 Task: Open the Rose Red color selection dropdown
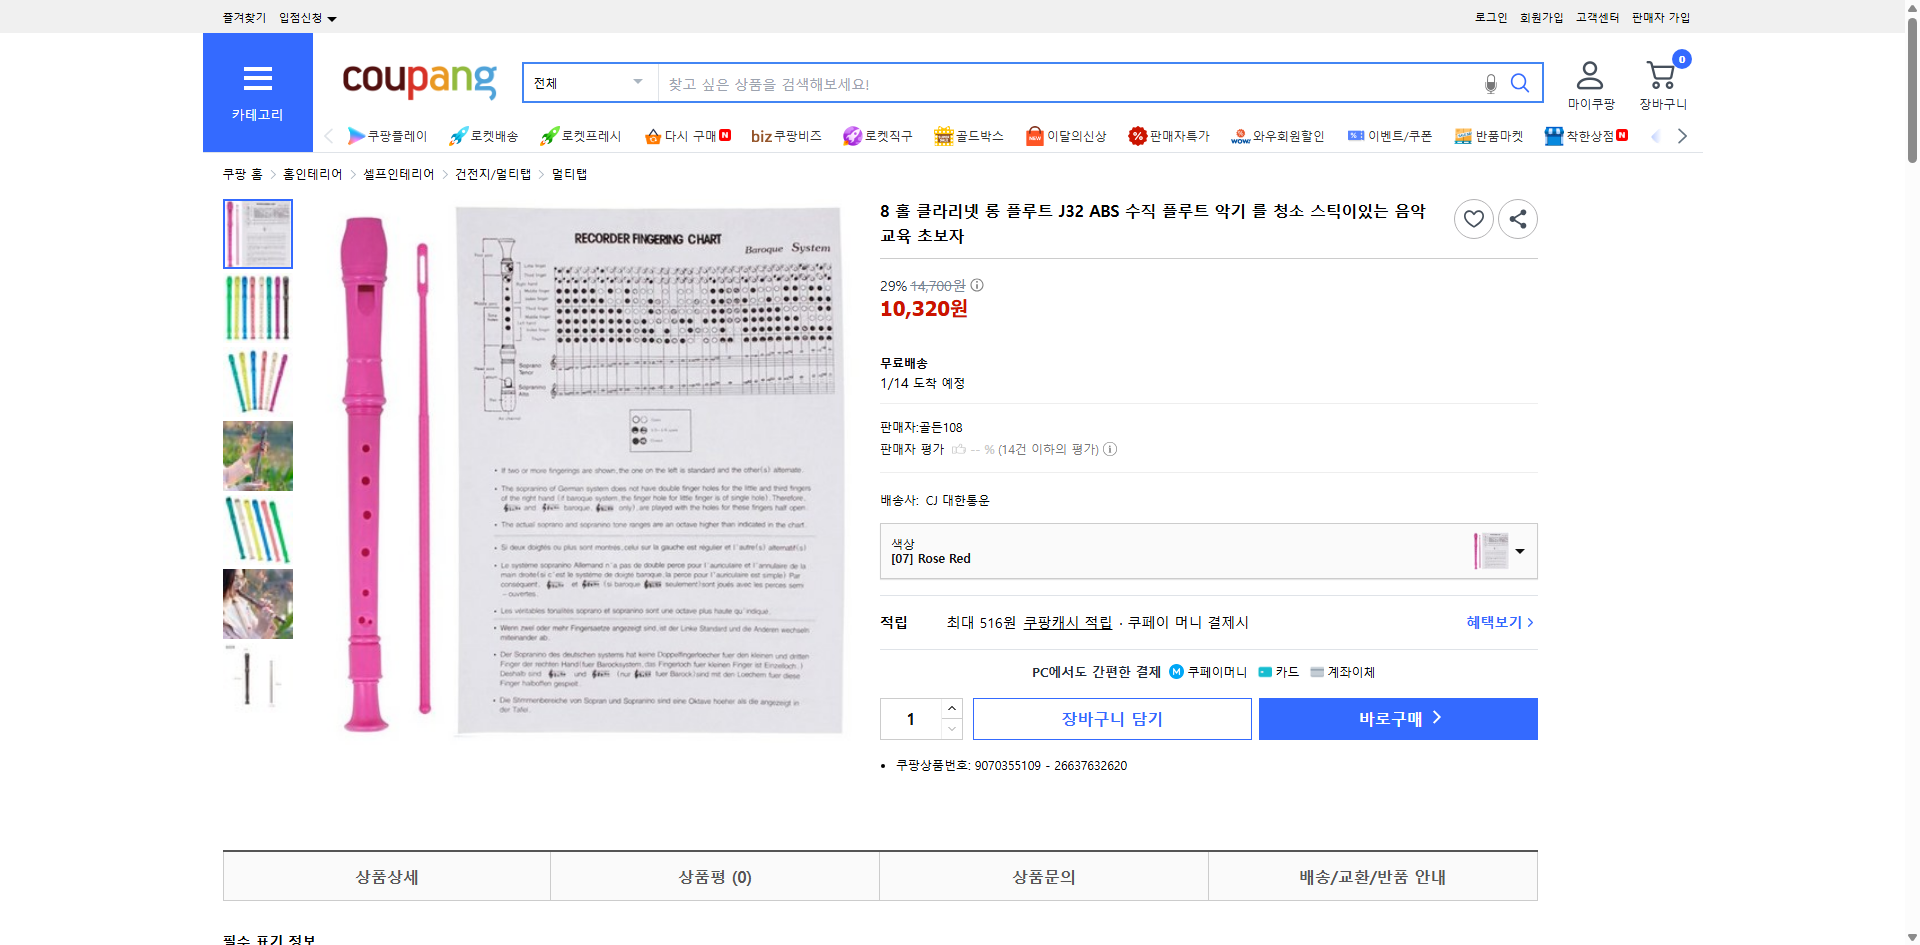1519,550
